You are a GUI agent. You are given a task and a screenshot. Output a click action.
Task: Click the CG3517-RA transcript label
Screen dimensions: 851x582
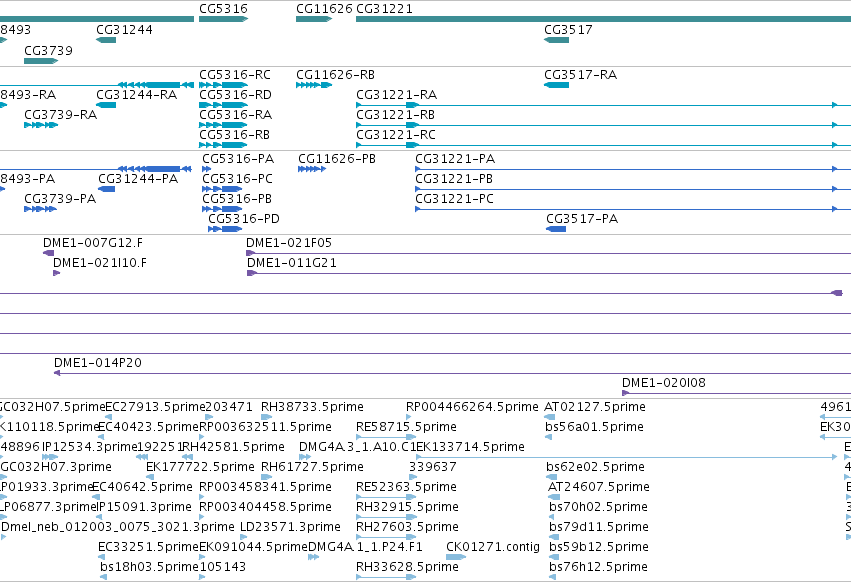pyautogui.click(x=581, y=75)
